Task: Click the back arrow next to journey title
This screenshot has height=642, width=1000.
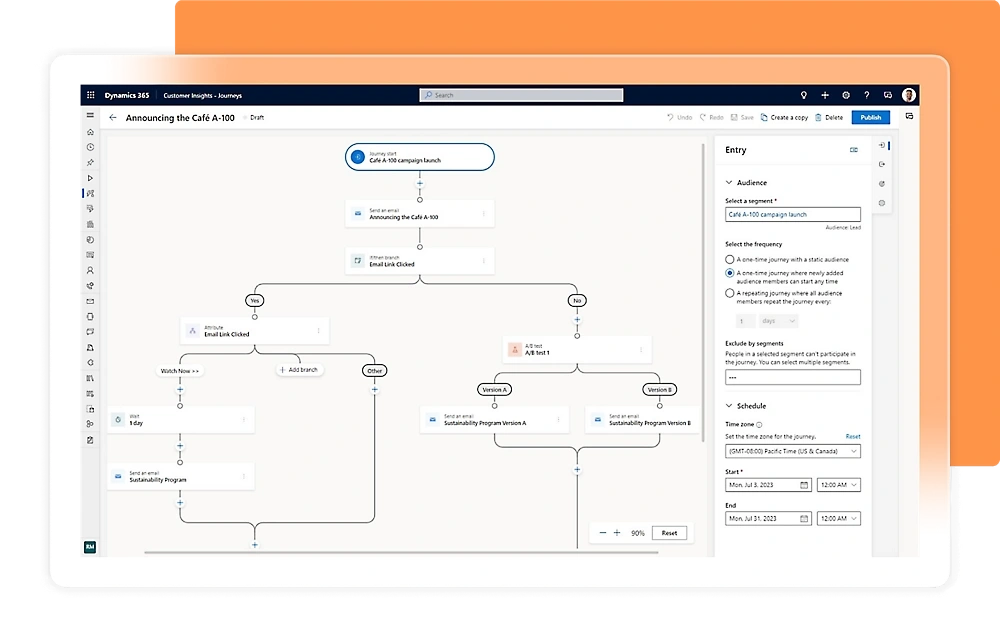Action: click(x=113, y=117)
